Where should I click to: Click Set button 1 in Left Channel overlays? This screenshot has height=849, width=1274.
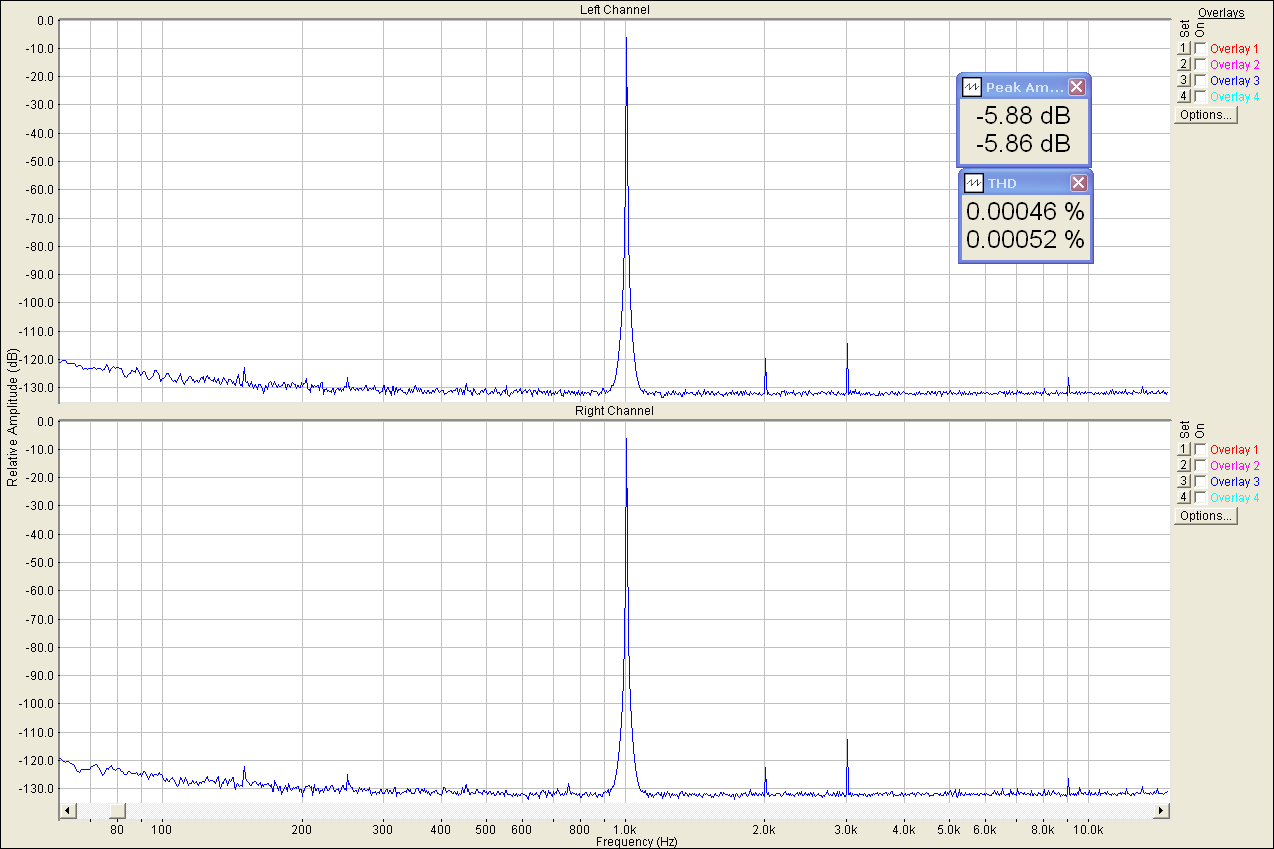pos(1184,48)
